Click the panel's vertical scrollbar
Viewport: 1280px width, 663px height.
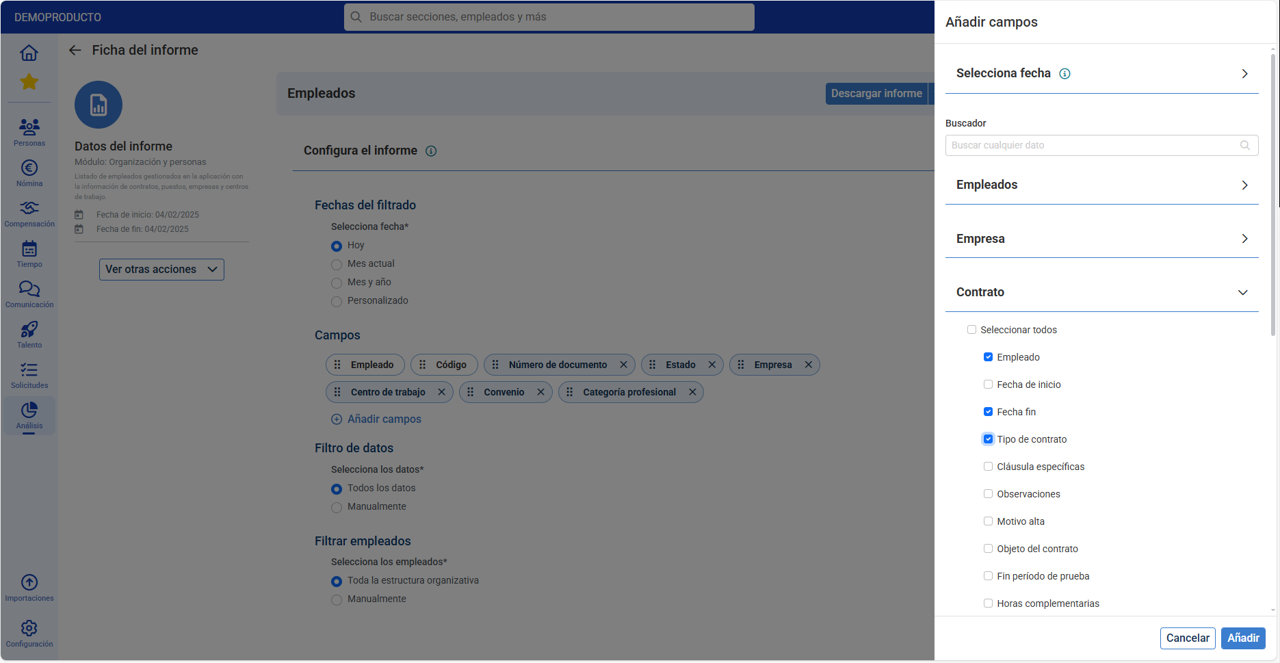[x=1273, y=195]
